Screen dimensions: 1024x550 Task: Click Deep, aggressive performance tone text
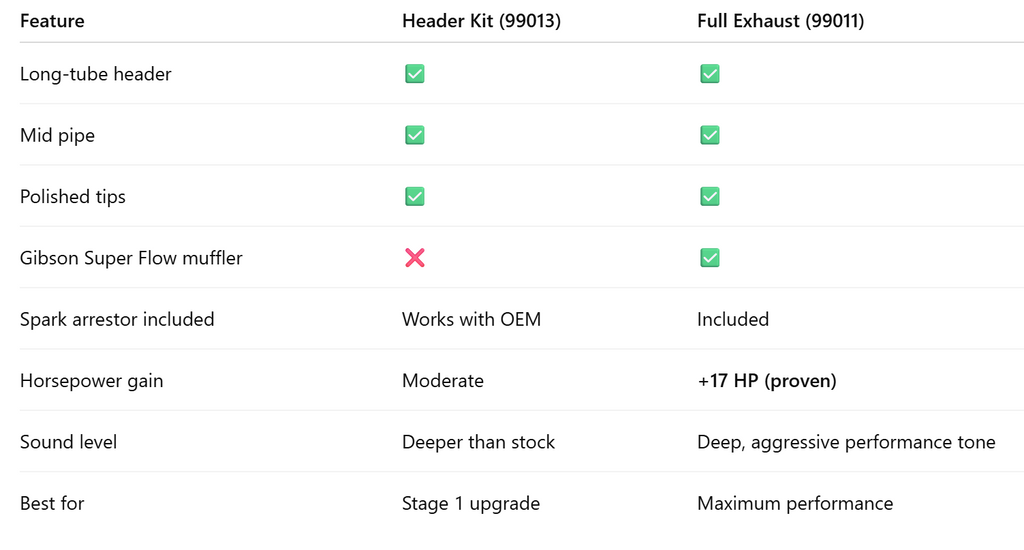846,442
